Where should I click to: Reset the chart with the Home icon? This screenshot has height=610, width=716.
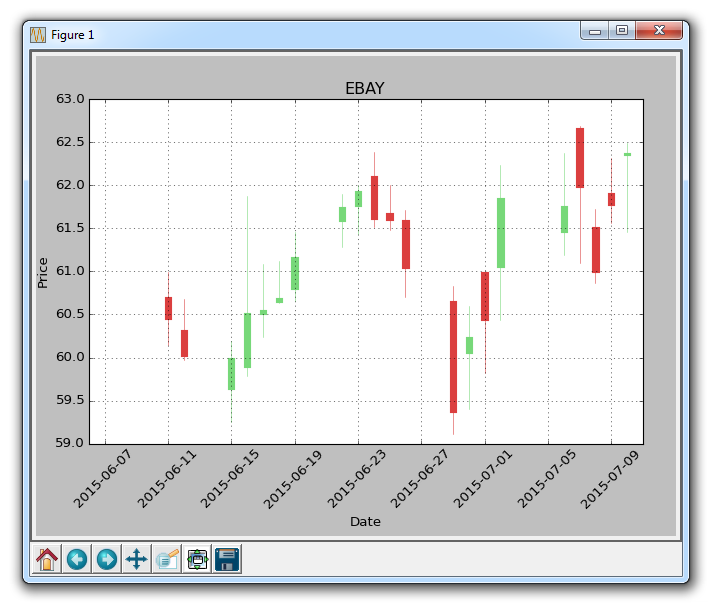click(47, 560)
